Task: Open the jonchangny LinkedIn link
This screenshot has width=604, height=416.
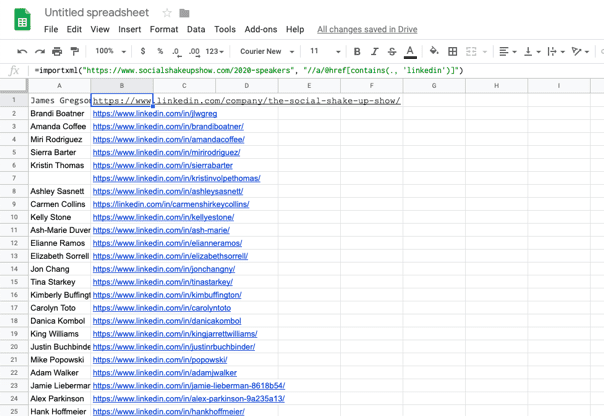Action: [x=164, y=269]
